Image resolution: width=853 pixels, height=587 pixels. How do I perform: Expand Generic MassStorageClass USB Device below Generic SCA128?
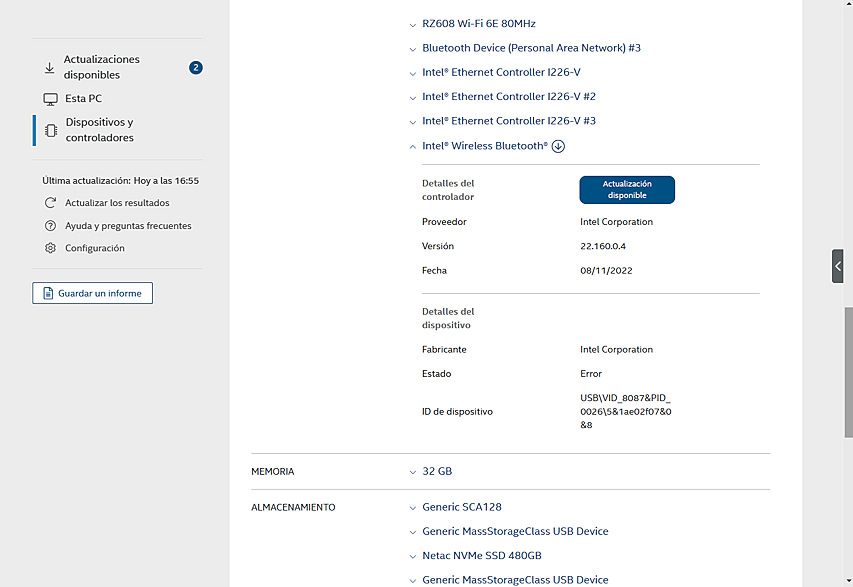515,532
